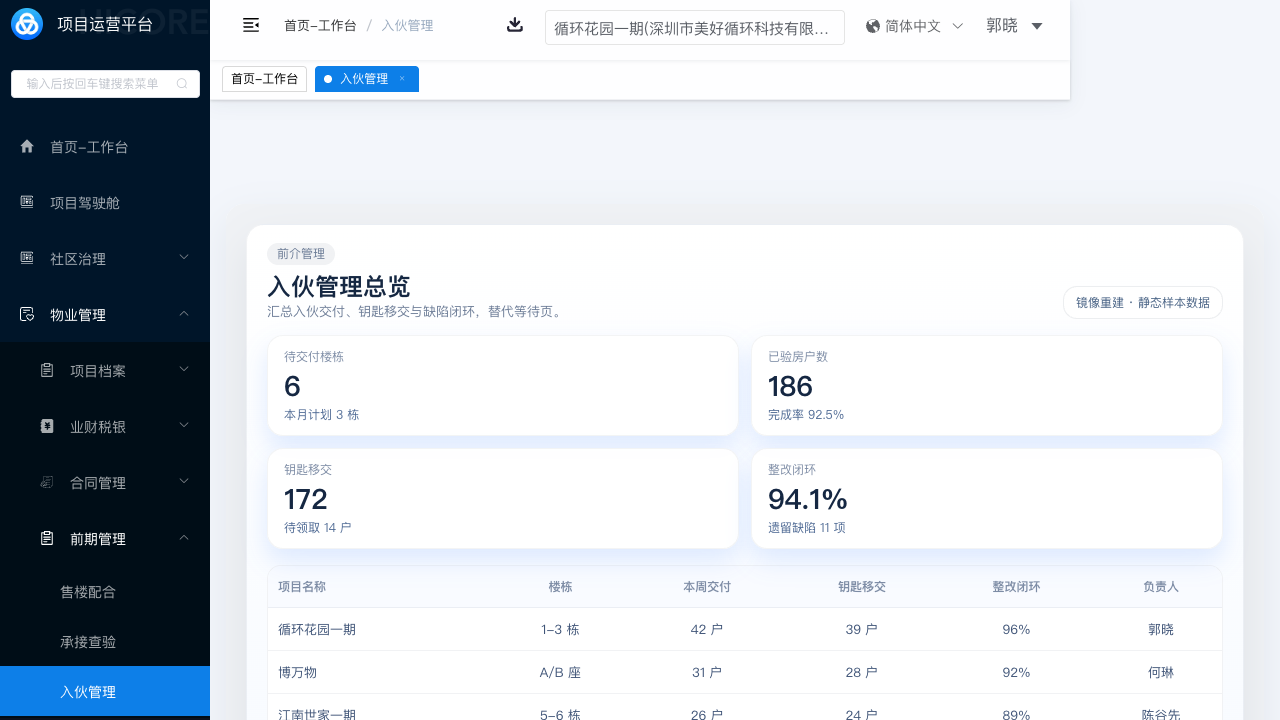Click the globe language icon
Screen dimensions: 1280x720
(873, 26)
